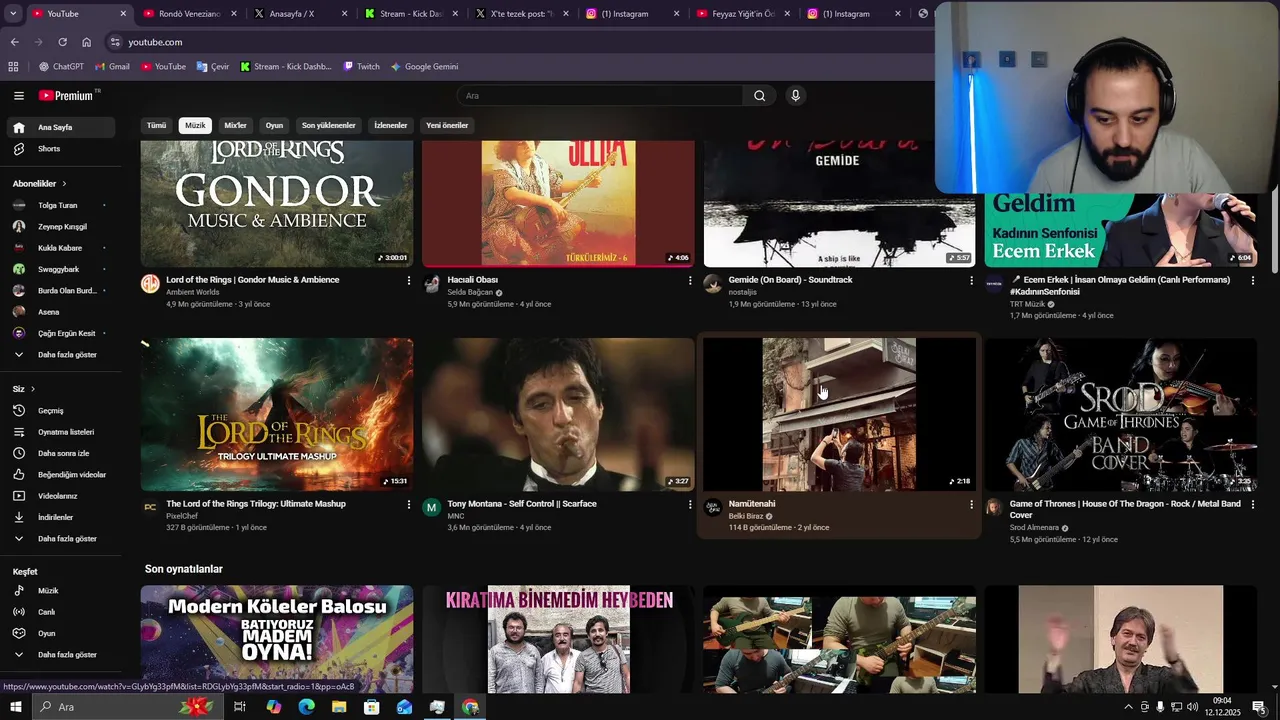Viewport: 1280px width, 720px height.
Task: Open Canlı under Keşfet
Action: (x=60, y=612)
